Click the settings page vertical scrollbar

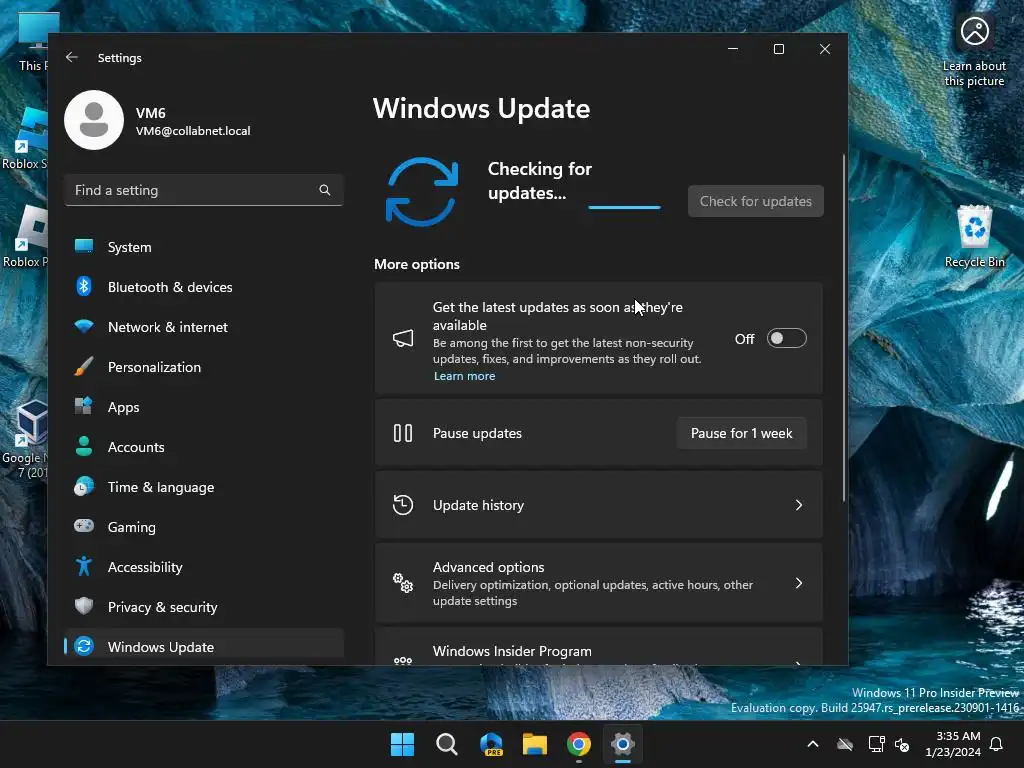point(844,328)
